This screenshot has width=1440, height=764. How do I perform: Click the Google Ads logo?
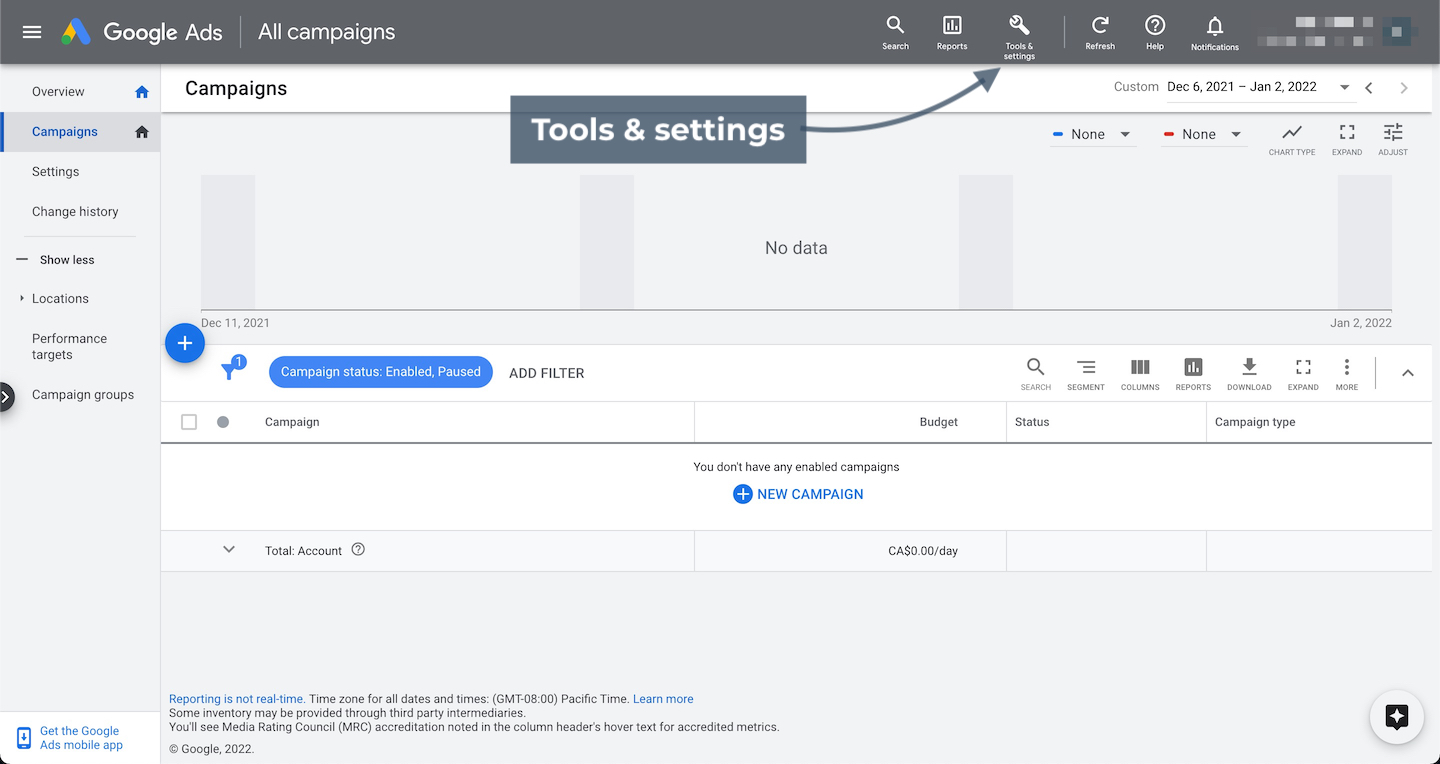[x=142, y=32]
